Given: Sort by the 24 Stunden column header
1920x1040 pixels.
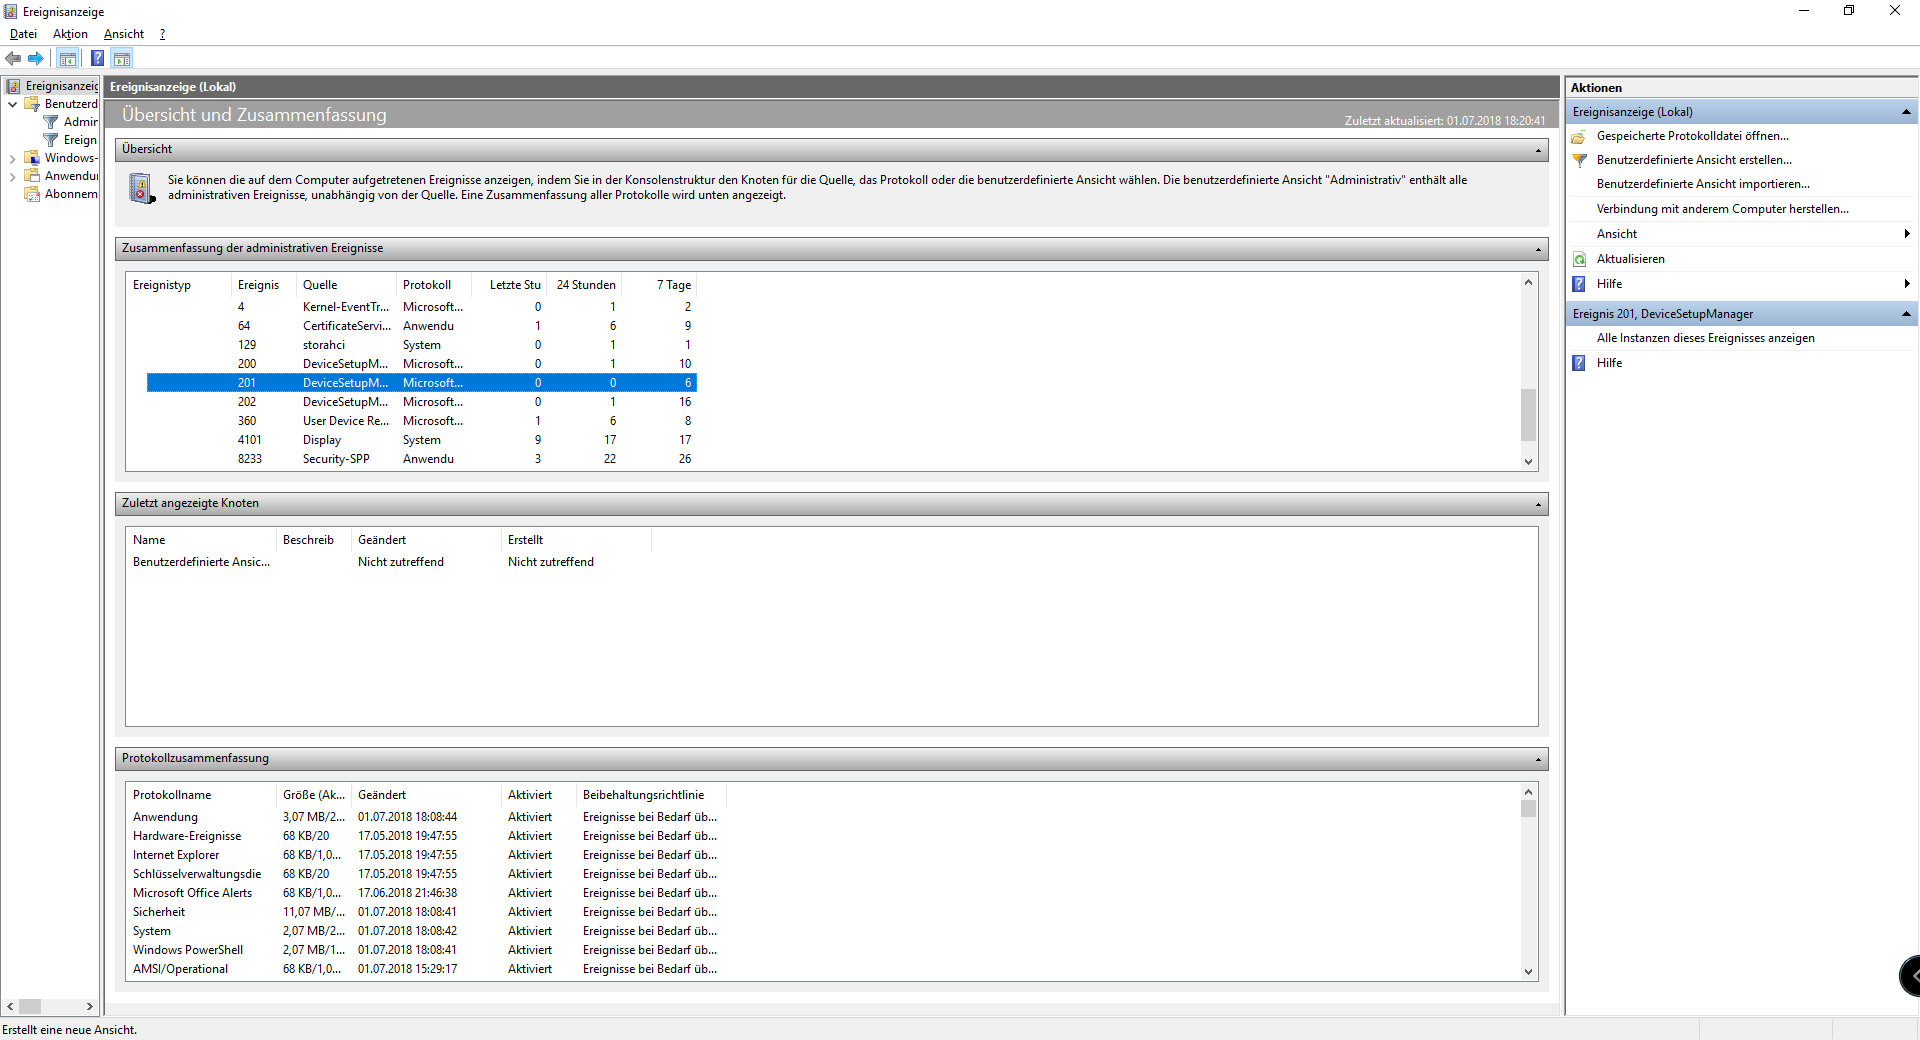Looking at the screenshot, I should click(584, 285).
